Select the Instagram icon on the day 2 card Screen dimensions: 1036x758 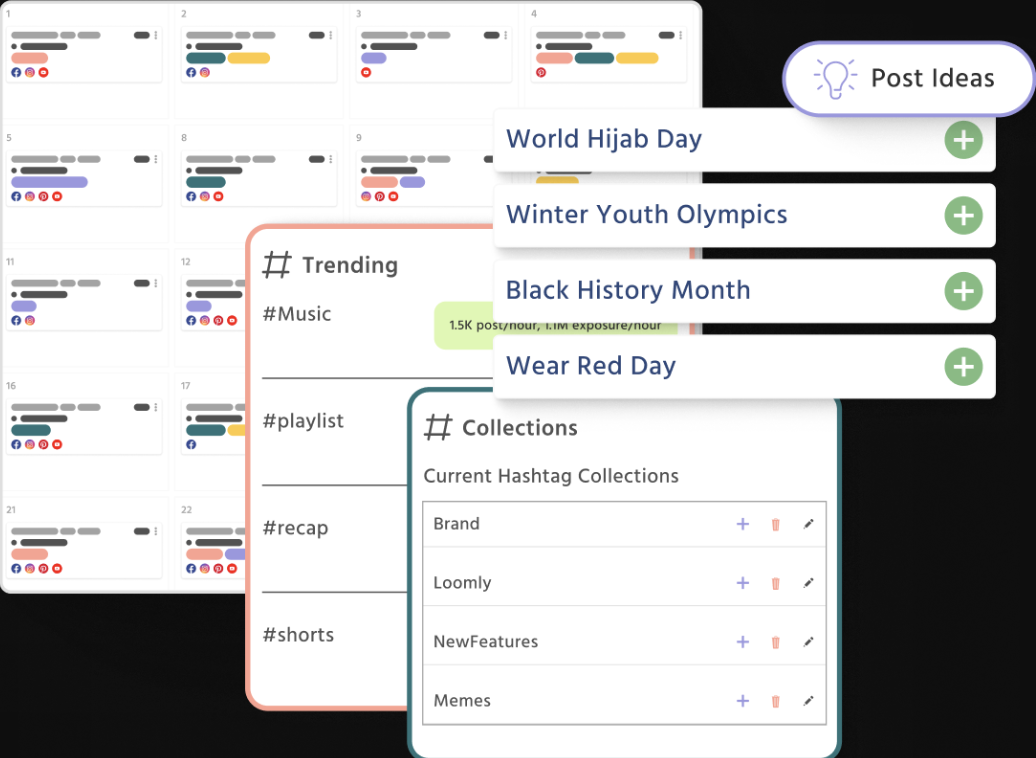pos(205,72)
